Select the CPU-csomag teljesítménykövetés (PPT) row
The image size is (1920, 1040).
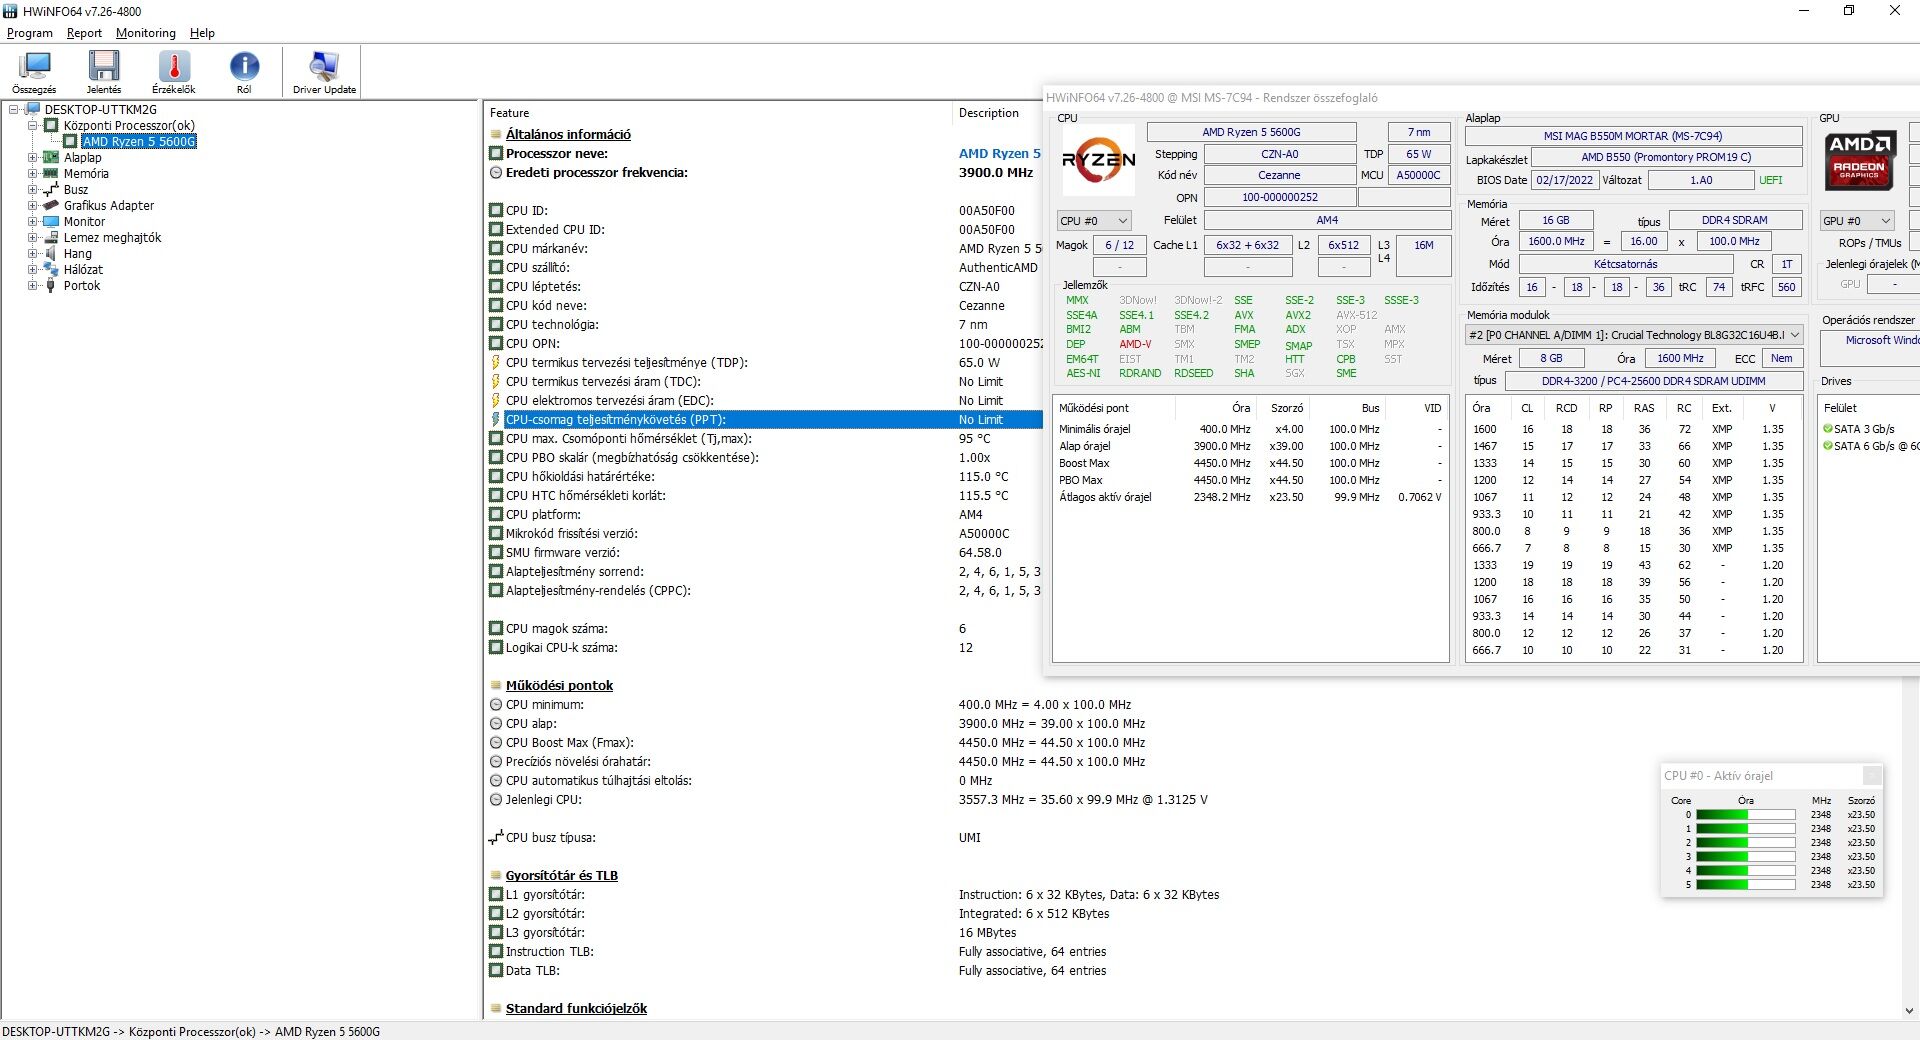tap(764, 419)
